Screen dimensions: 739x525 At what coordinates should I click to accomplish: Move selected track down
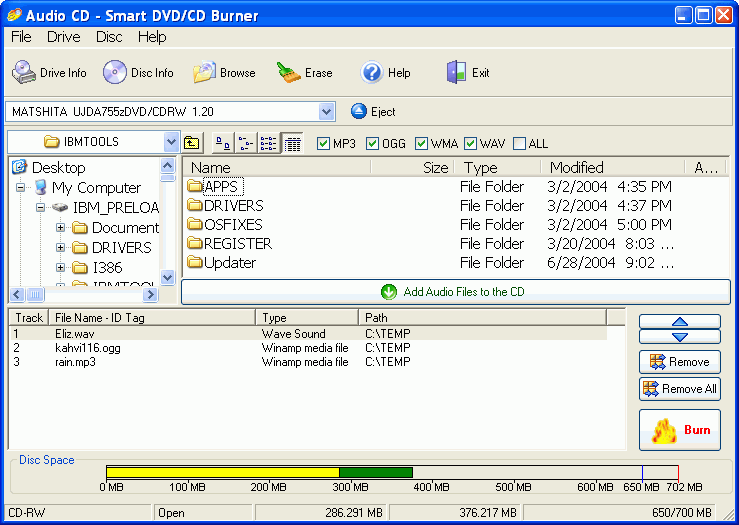(680, 336)
